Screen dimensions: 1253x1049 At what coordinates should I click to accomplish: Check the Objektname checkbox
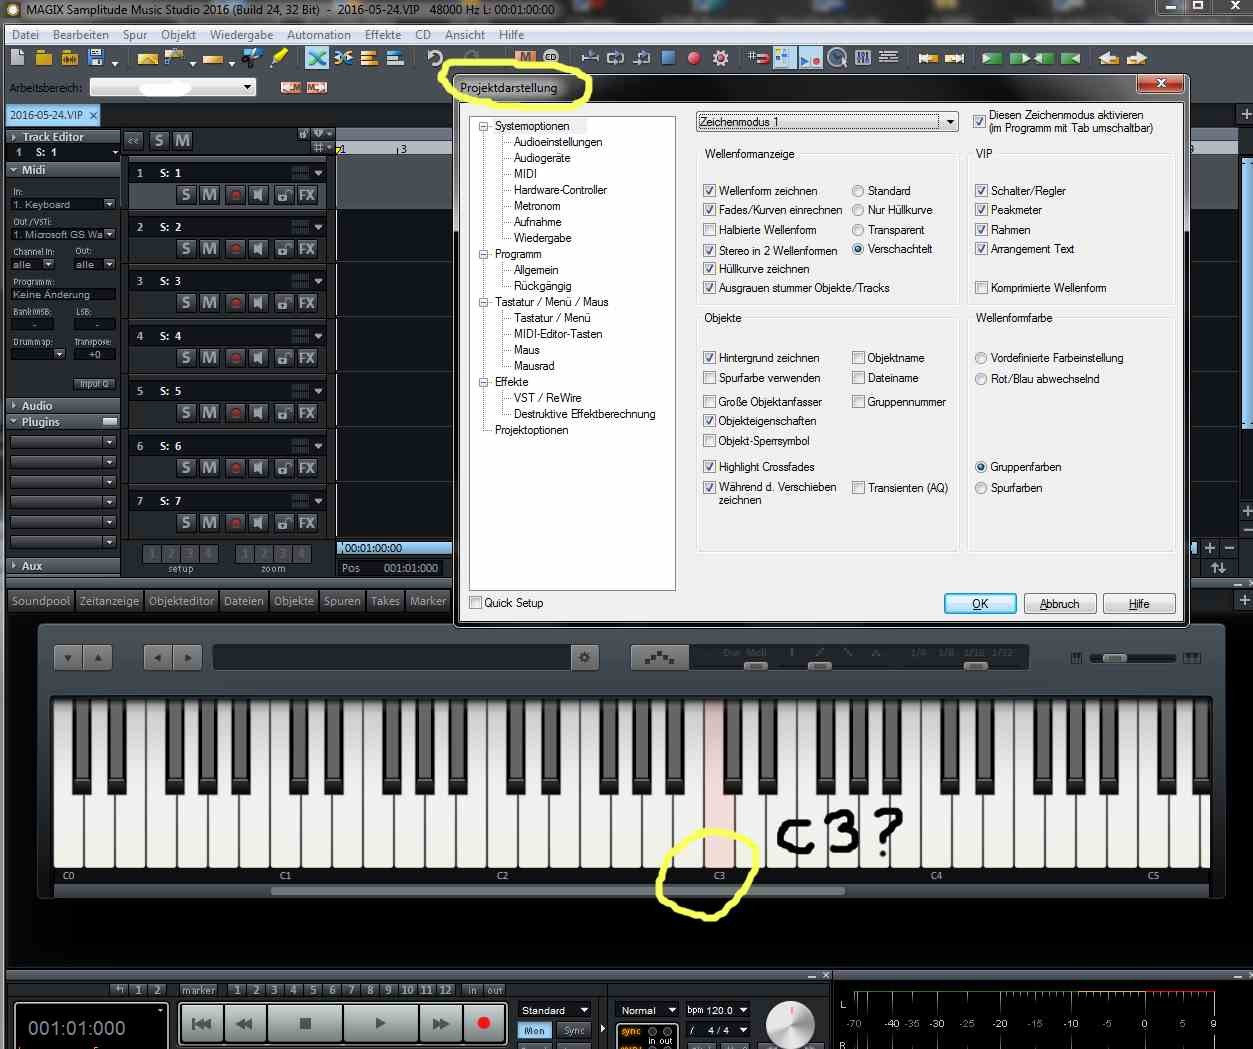858,358
